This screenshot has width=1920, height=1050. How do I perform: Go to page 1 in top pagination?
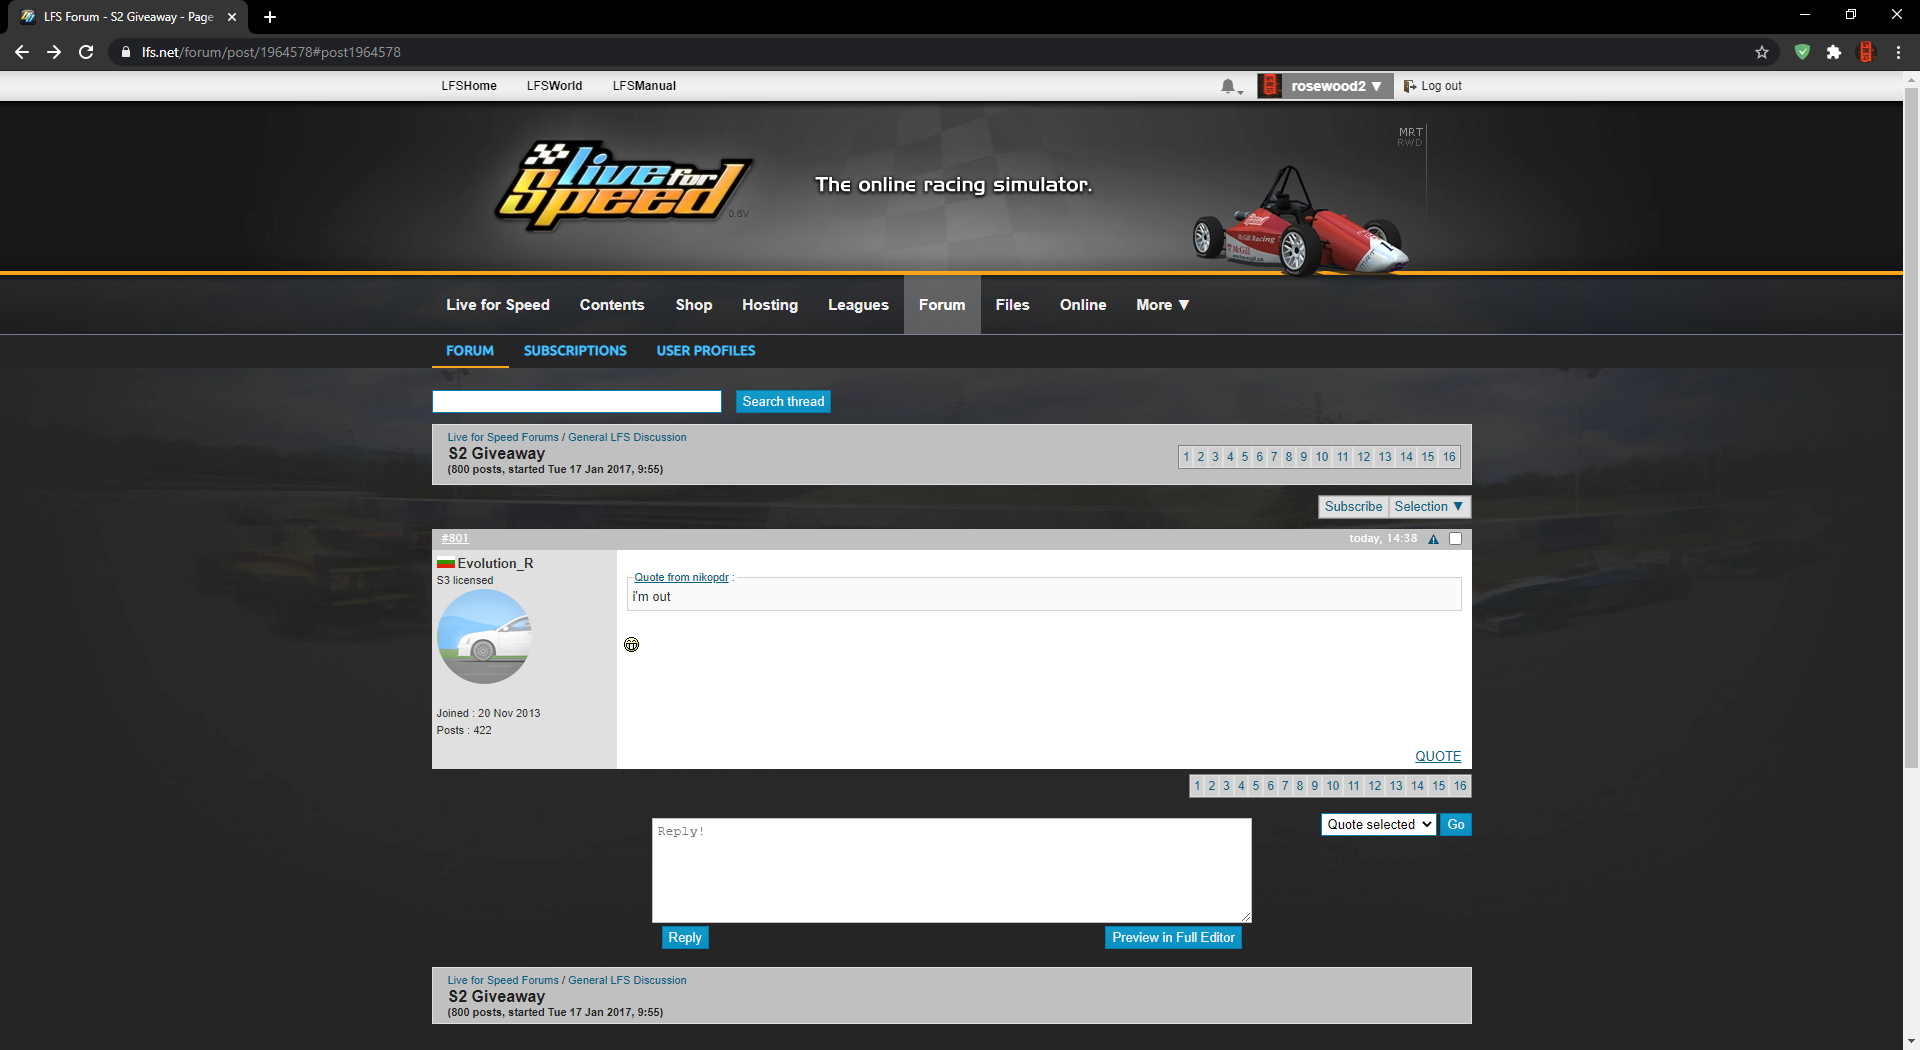[1186, 457]
